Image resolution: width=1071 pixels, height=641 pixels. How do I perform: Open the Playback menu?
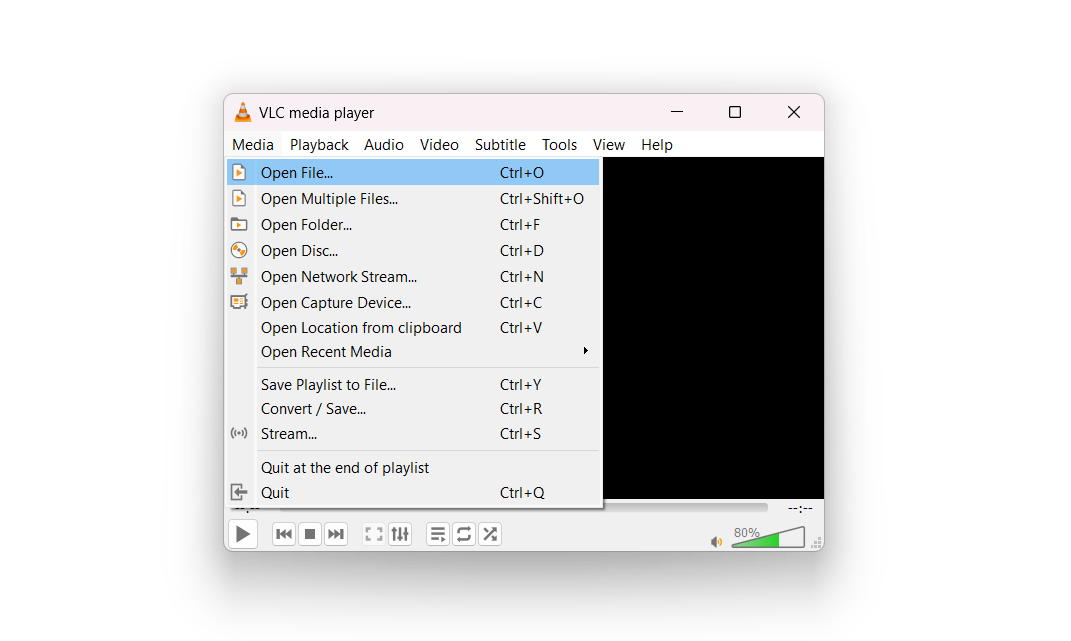tap(319, 145)
